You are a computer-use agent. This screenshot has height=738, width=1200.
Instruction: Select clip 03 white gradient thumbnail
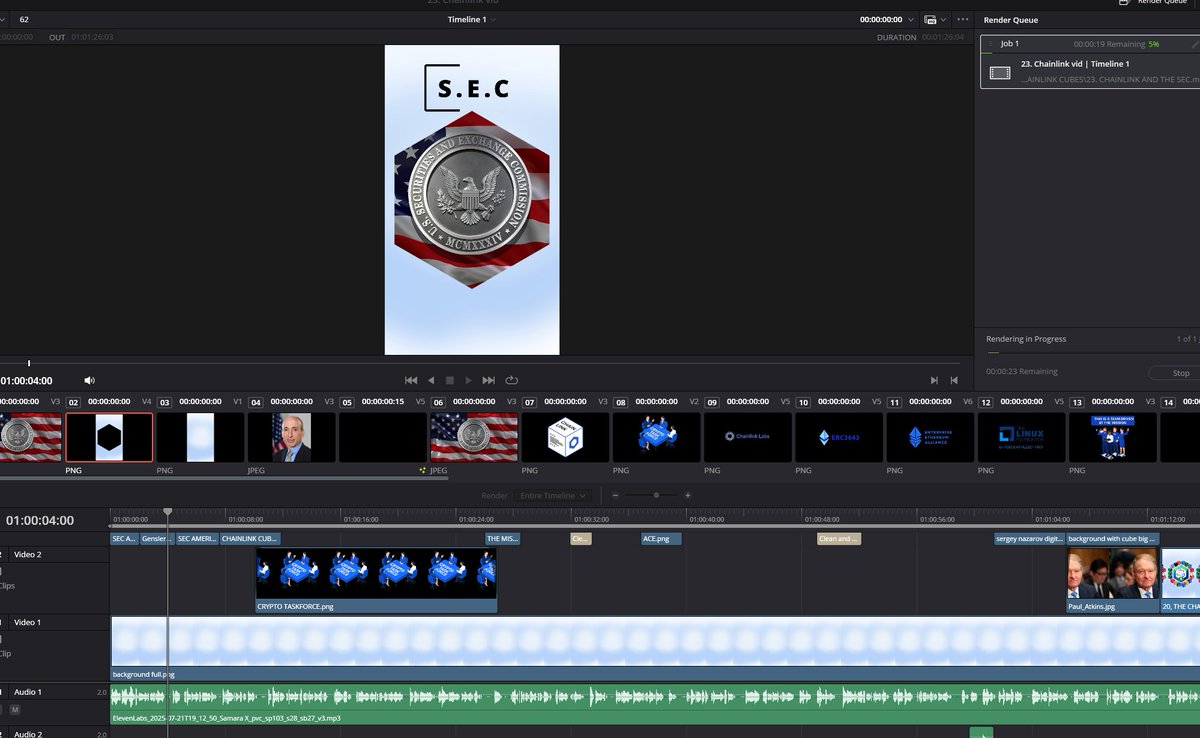[x=201, y=437]
